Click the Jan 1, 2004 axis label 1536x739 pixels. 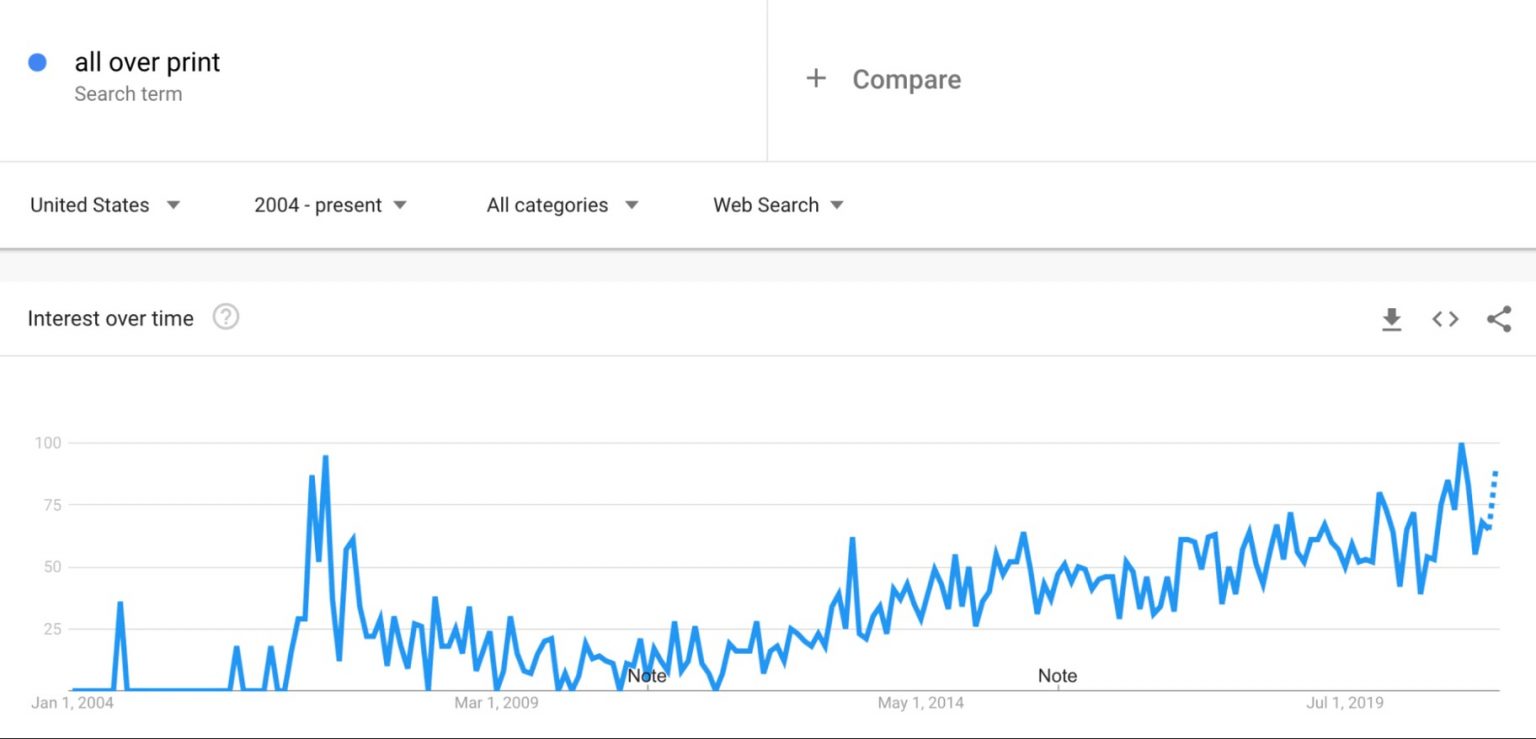click(72, 703)
